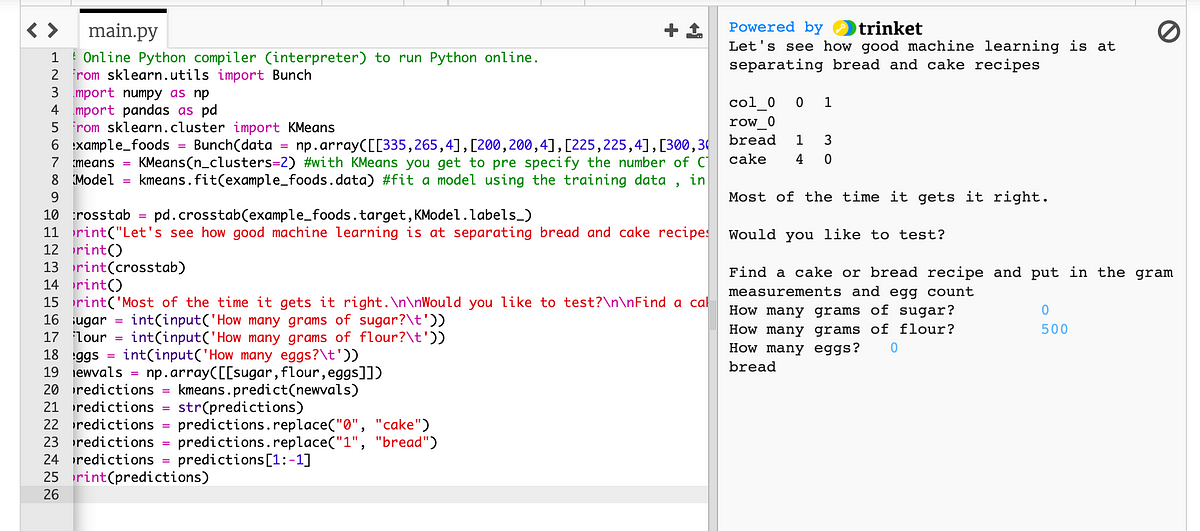Click the replace "0" with "cake" line
The width and height of the screenshot is (1200, 531).
coord(250,425)
